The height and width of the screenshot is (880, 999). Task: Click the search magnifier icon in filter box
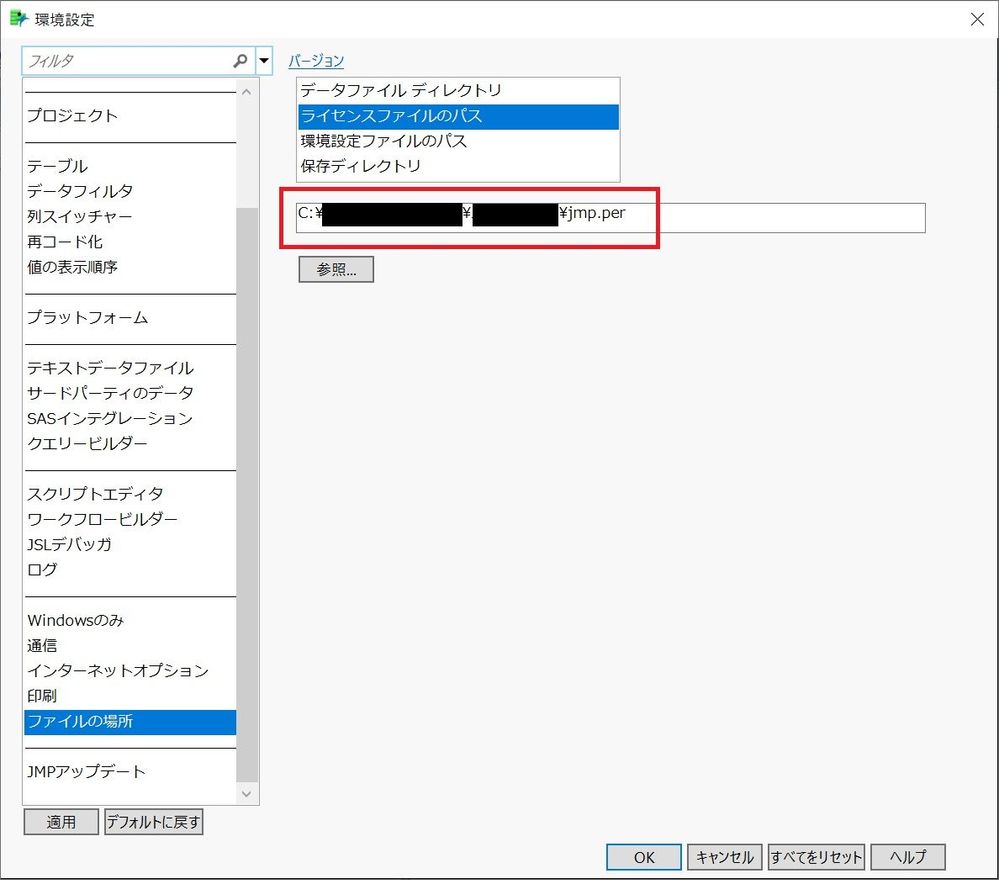pyautogui.click(x=240, y=61)
